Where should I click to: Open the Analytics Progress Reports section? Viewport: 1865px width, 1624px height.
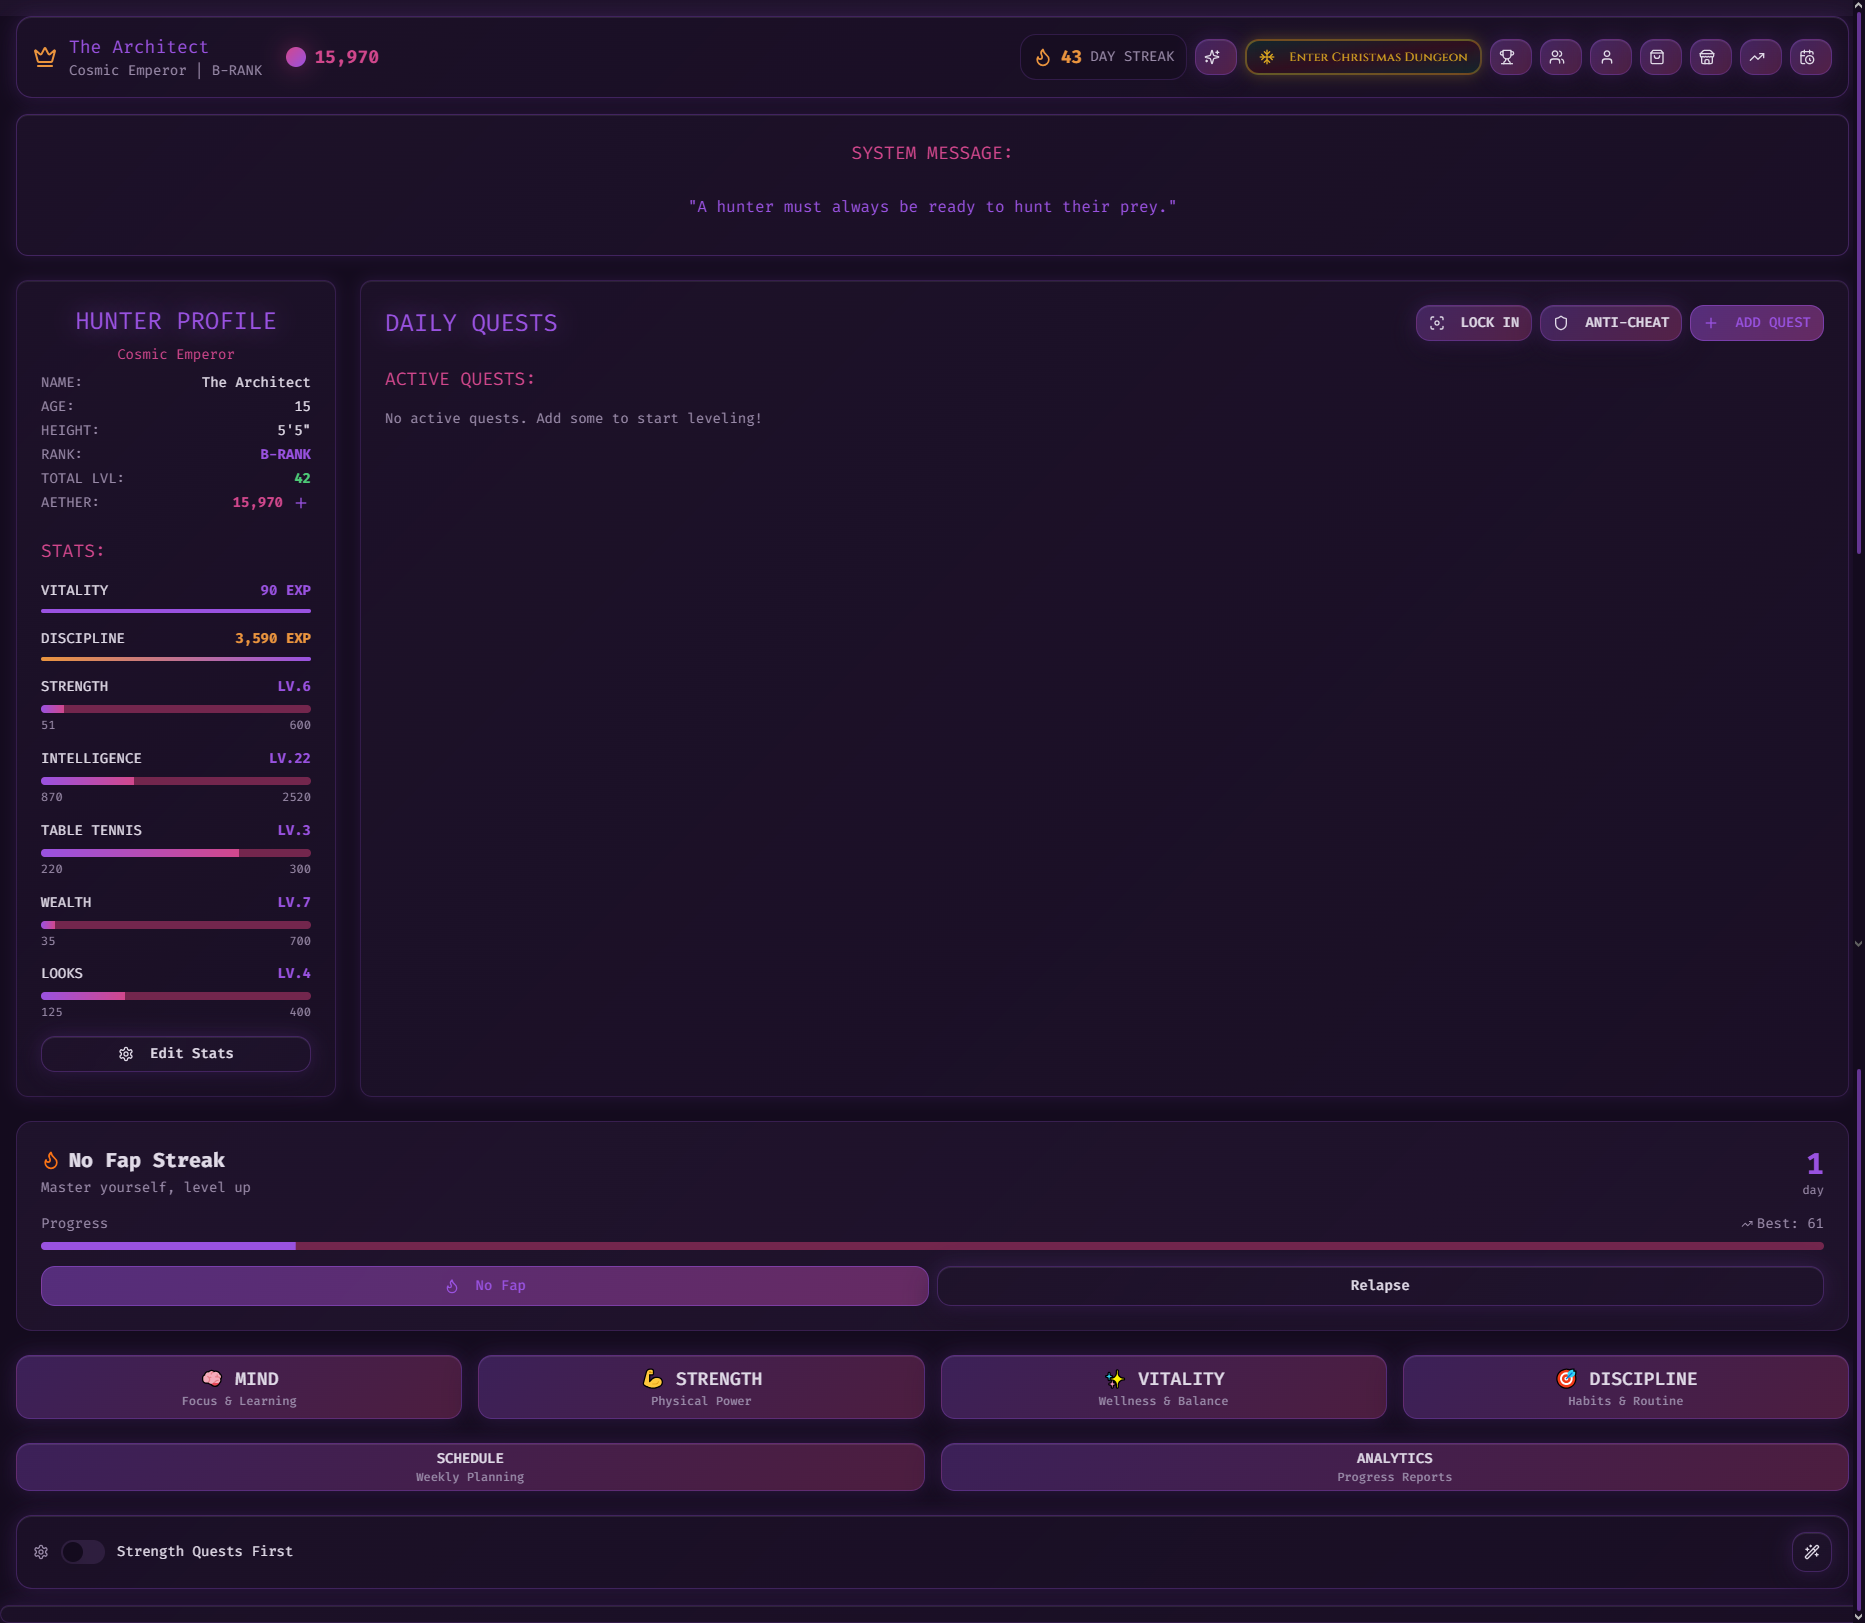click(x=1394, y=1466)
